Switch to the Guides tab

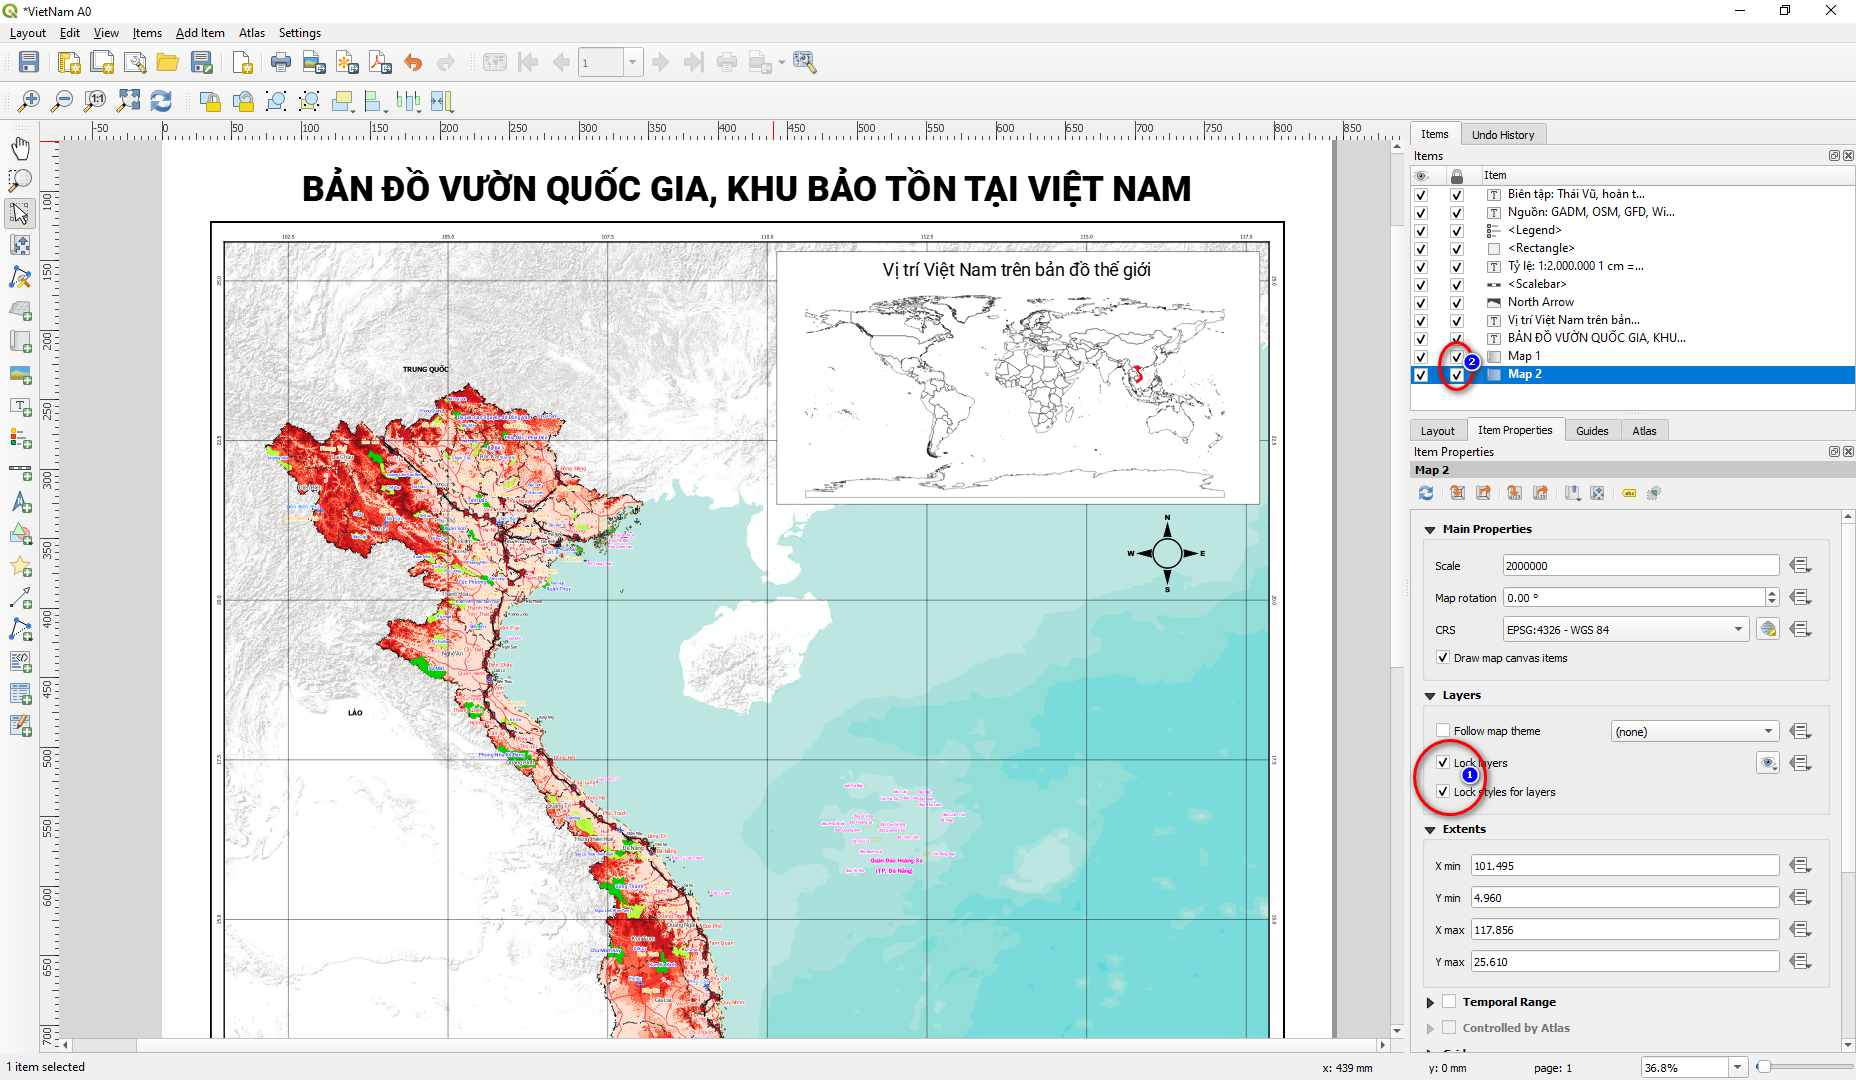coord(1592,431)
